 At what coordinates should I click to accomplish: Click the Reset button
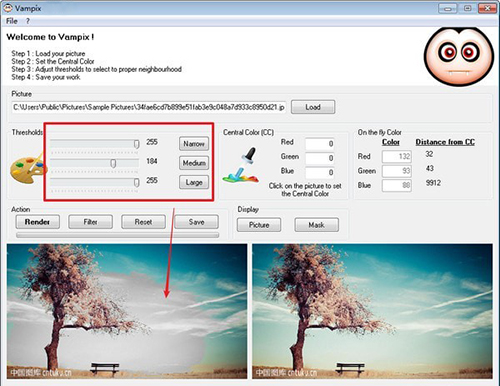point(143,222)
